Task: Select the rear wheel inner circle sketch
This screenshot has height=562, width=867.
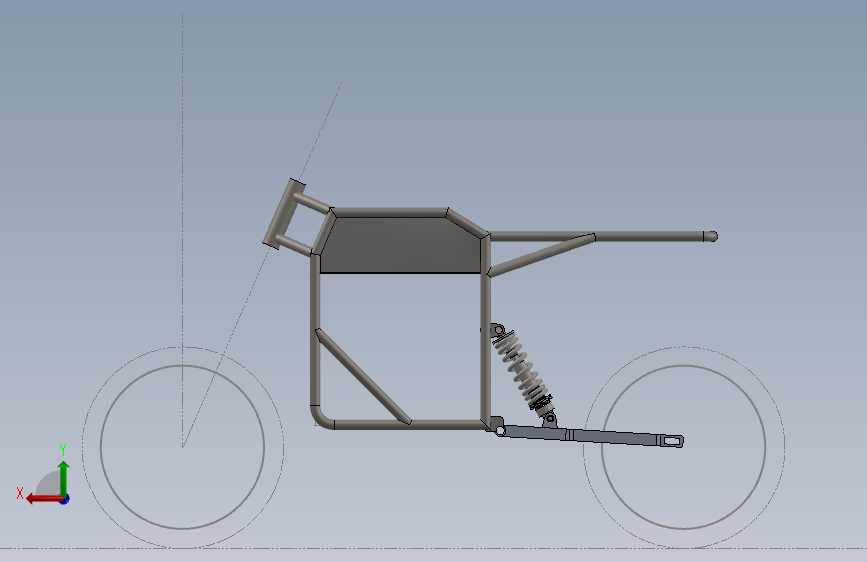Action: tap(683, 447)
